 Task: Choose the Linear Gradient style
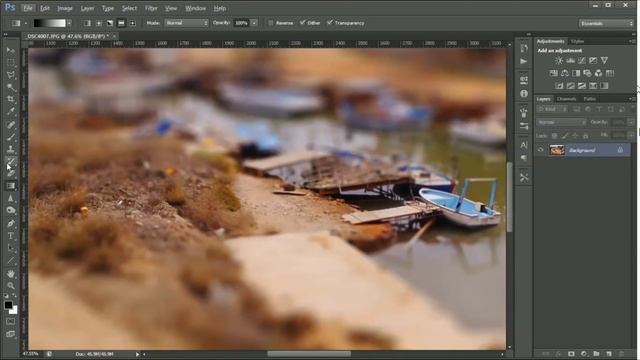click(x=87, y=23)
